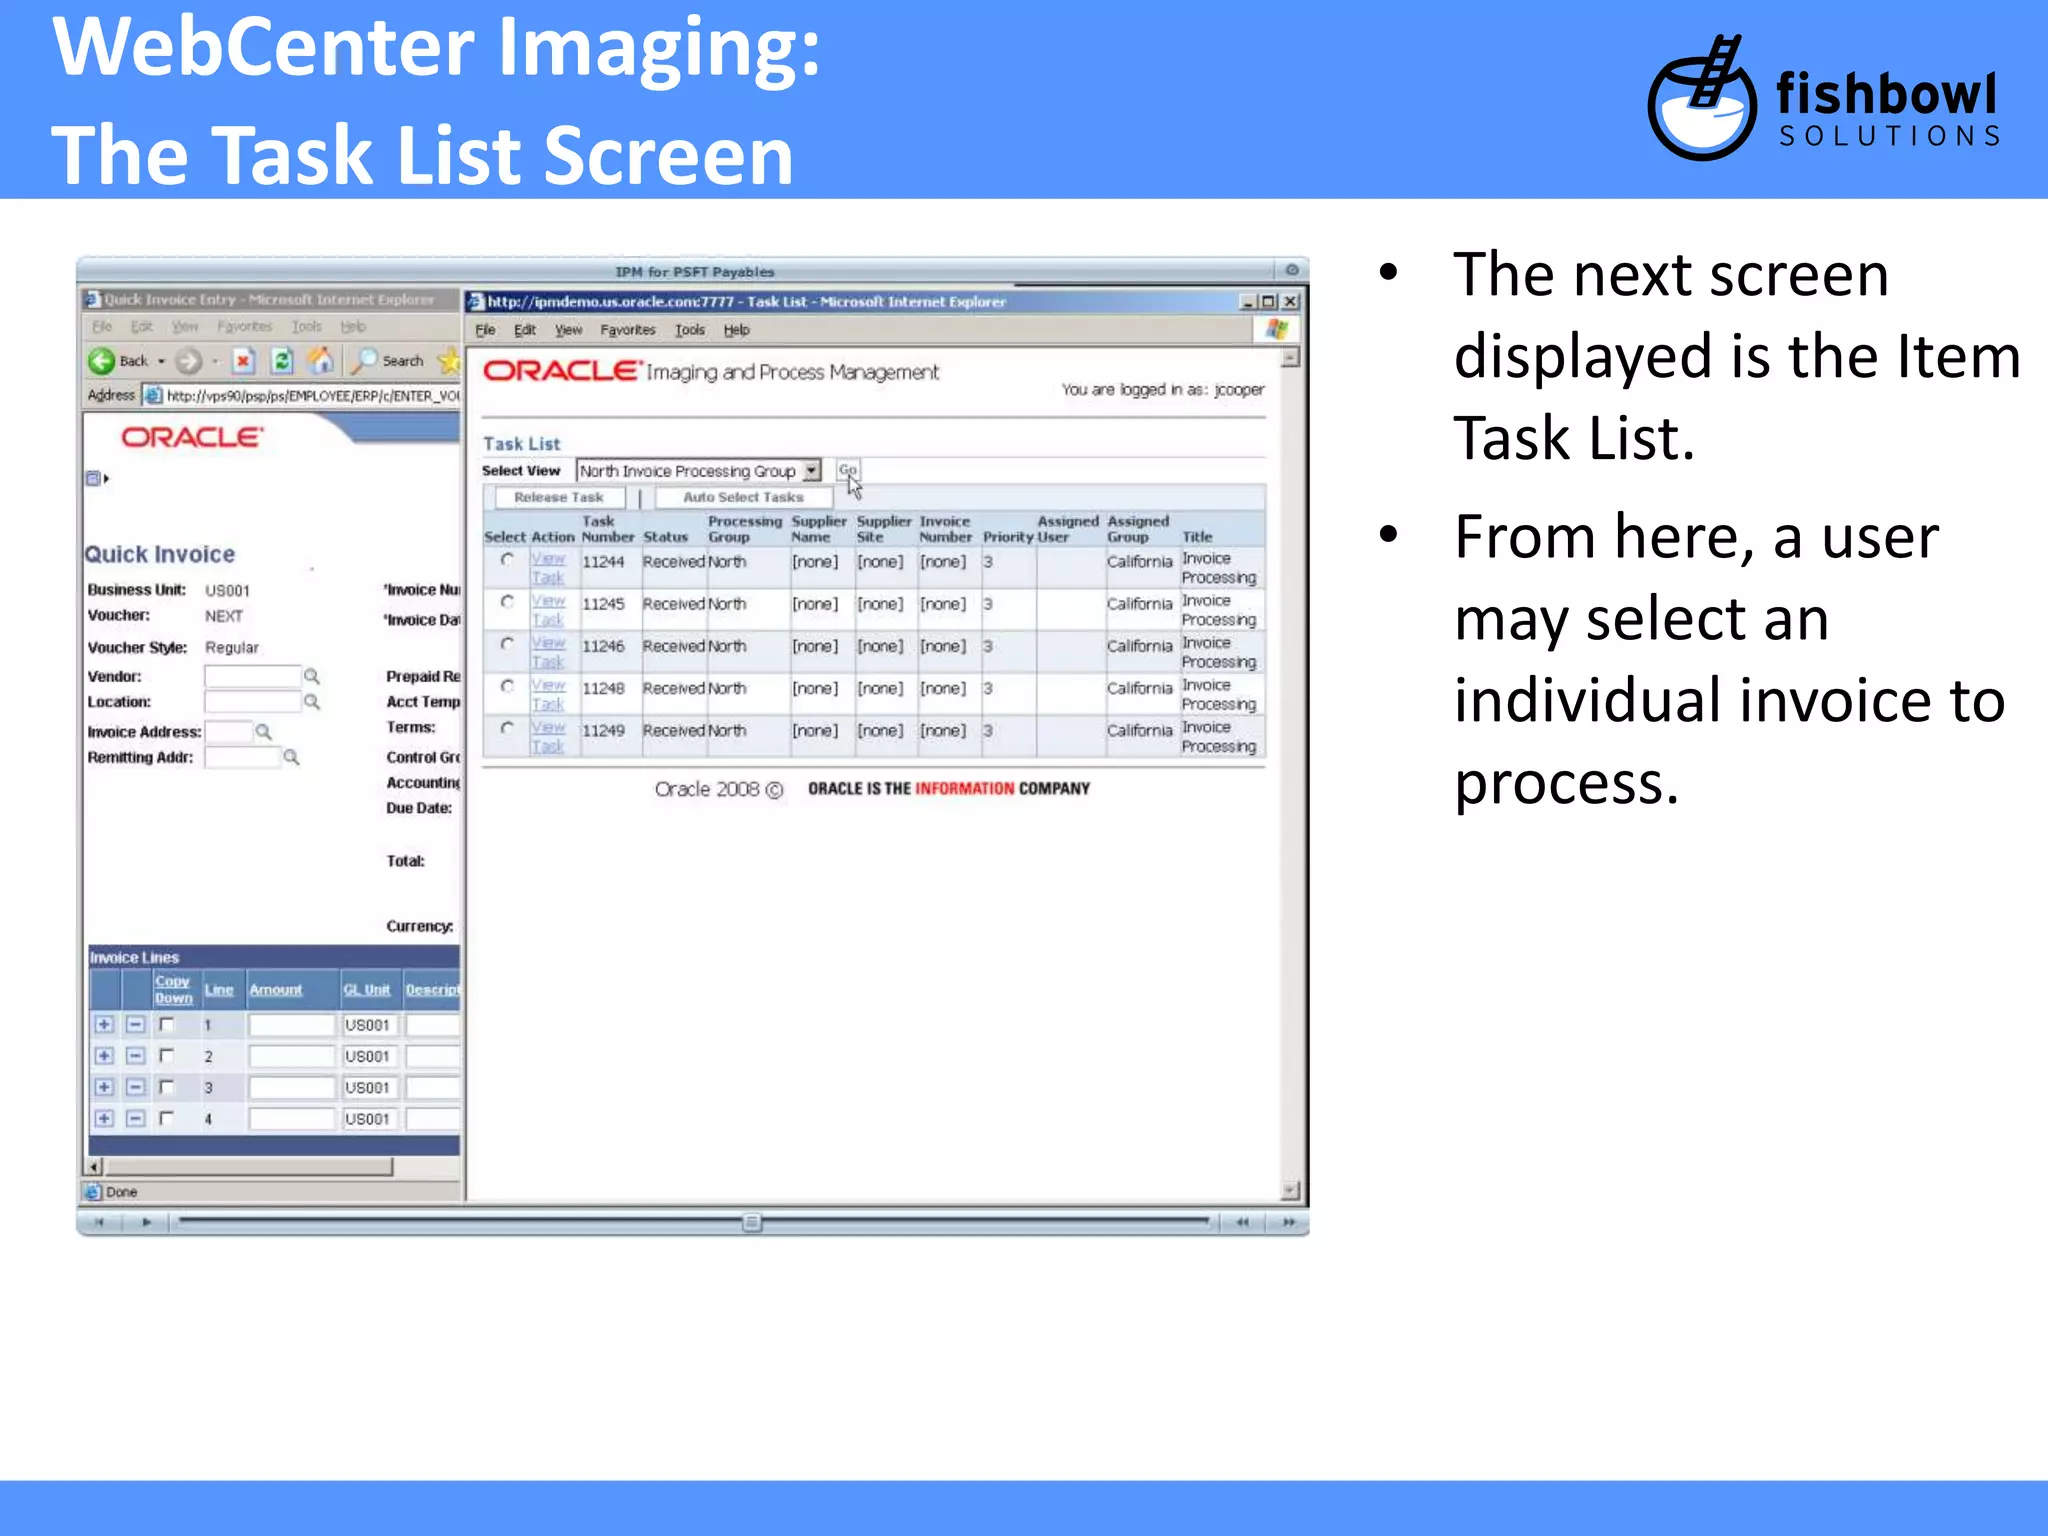Check Copy Down box for line 3
2048x1536 pixels.
167,1087
